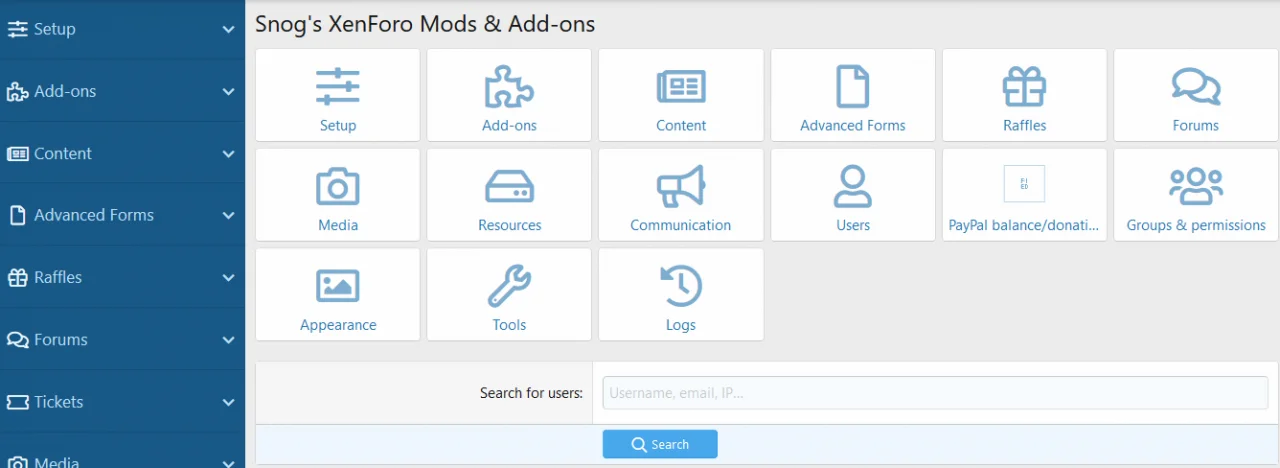Expand the Raffles sidebar section chevron
The image size is (1280, 468).
tap(229, 278)
